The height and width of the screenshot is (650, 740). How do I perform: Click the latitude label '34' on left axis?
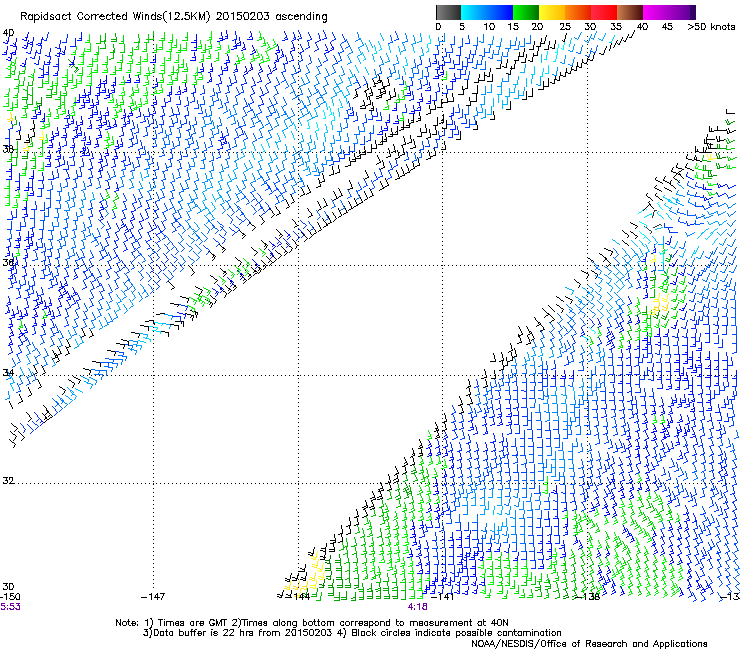[x=8, y=372]
